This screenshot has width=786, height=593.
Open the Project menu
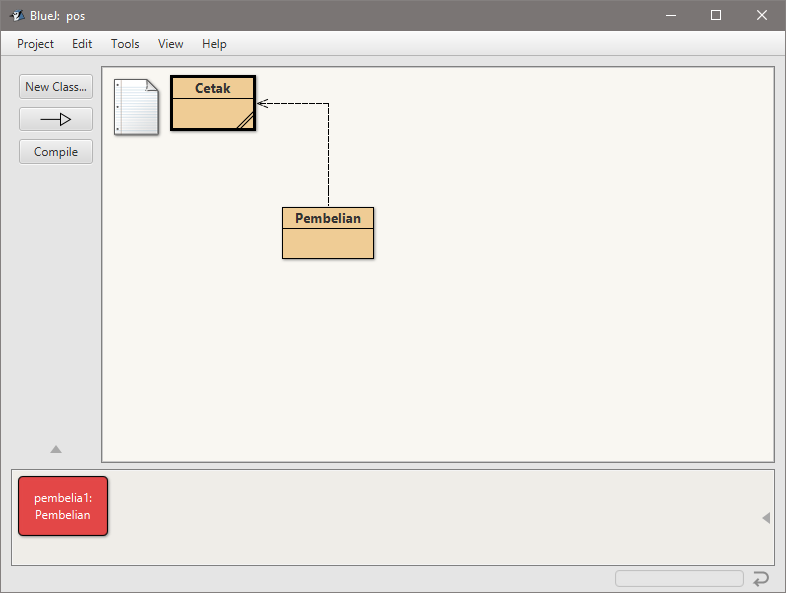(x=35, y=44)
